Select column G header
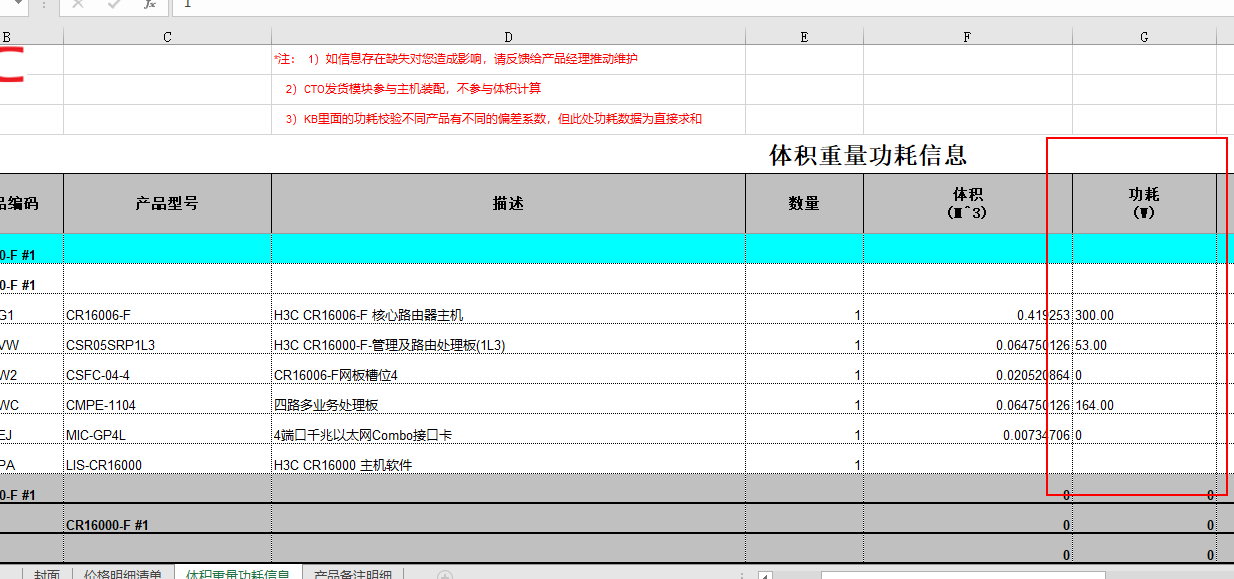Image resolution: width=1234 pixels, height=579 pixels. point(1144,37)
